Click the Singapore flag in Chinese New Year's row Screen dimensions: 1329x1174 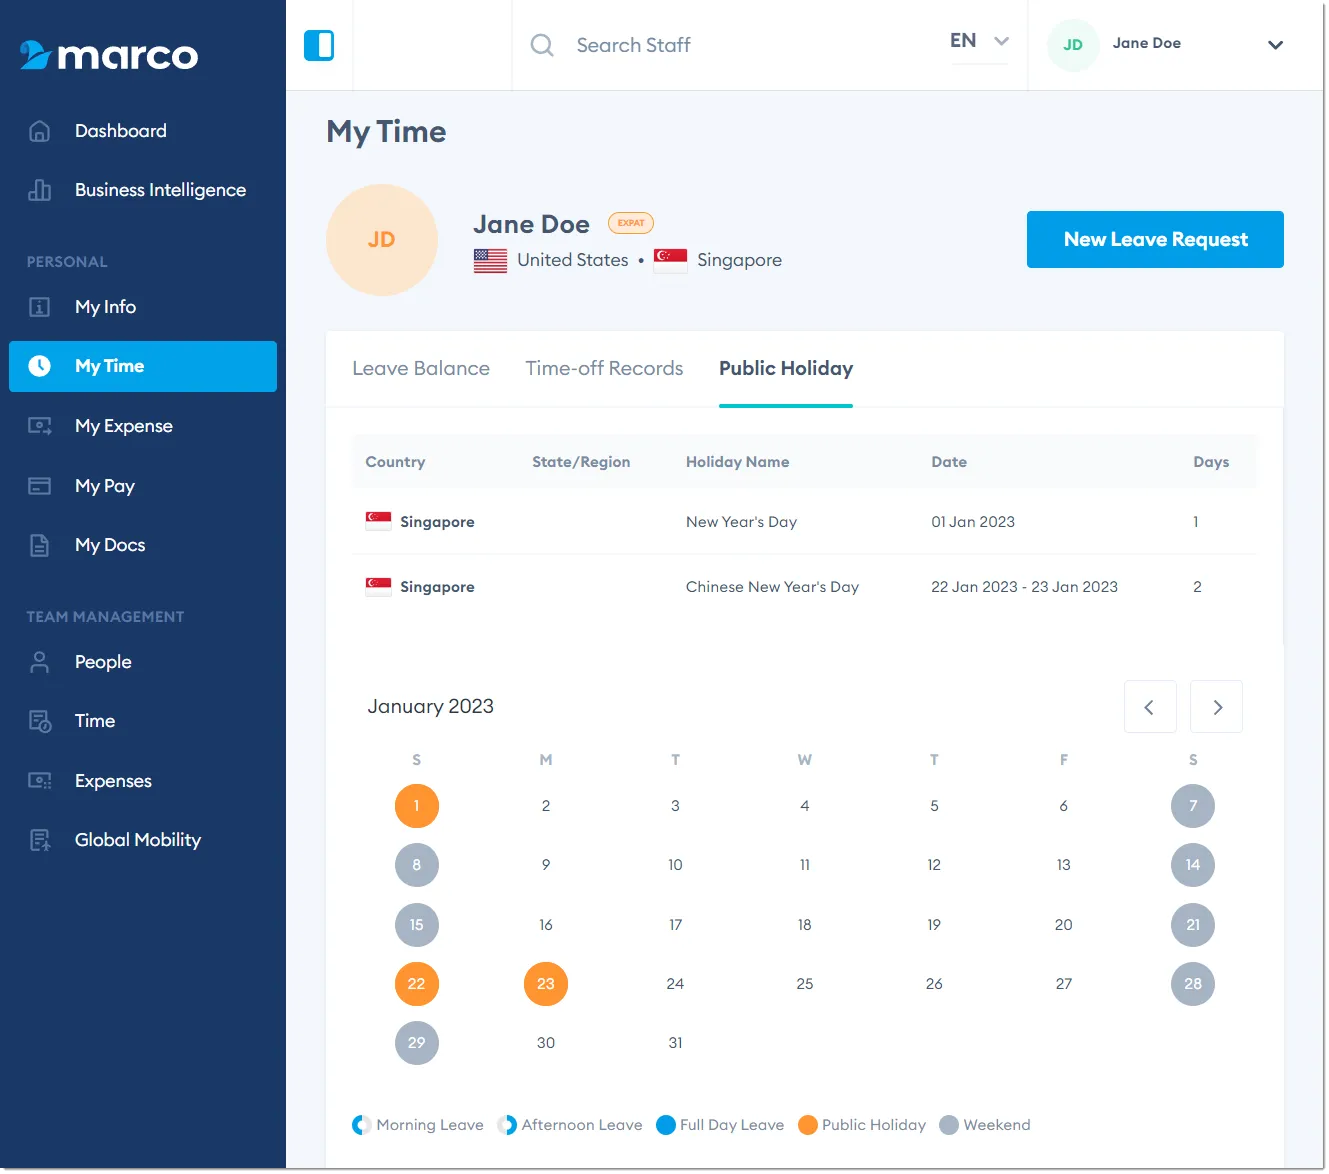click(378, 586)
